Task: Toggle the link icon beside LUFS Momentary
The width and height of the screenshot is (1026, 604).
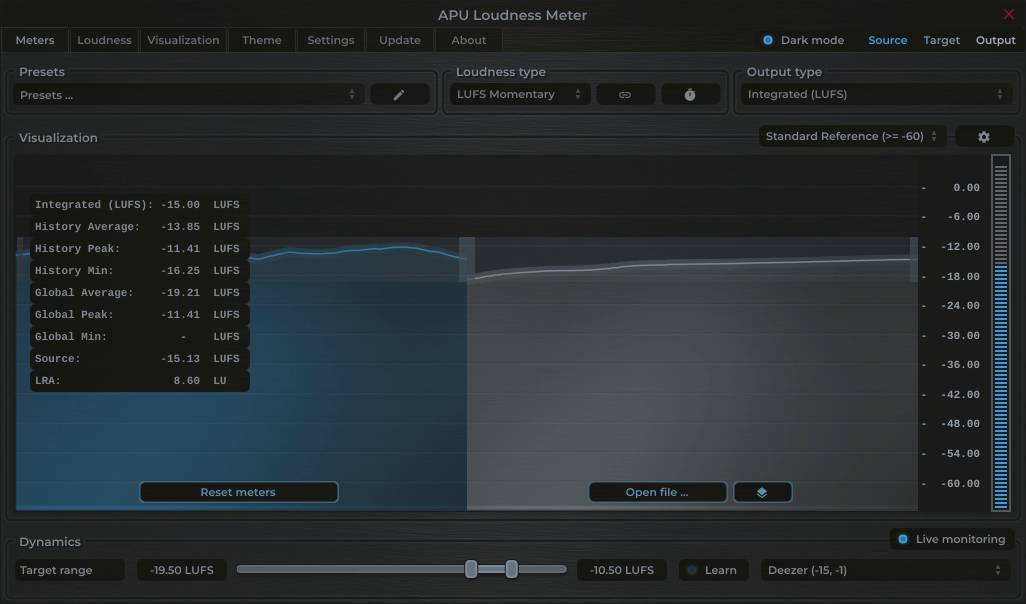Action: [625, 93]
